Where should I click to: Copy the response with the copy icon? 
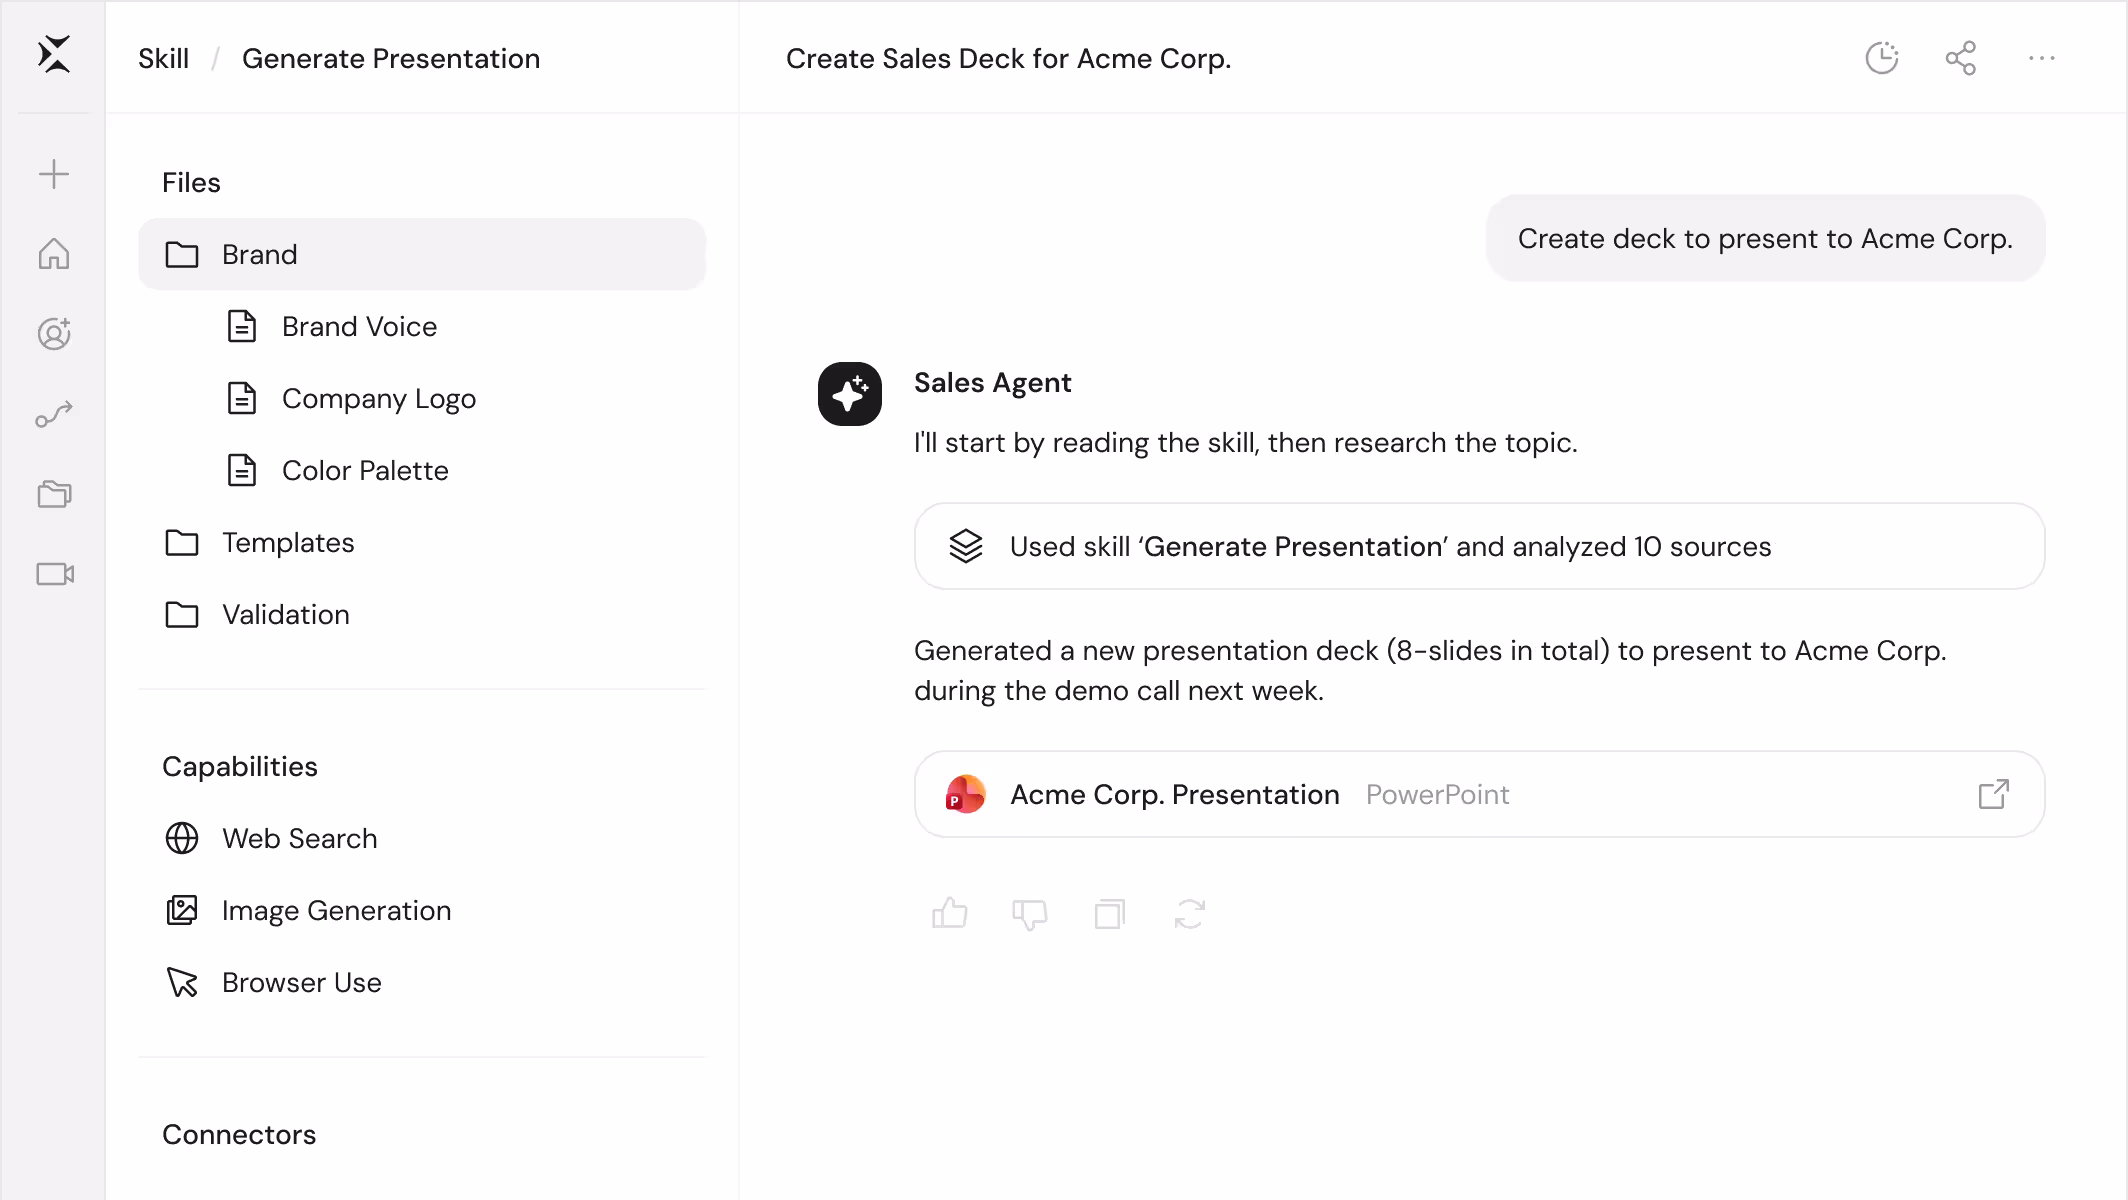pyautogui.click(x=1110, y=914)
